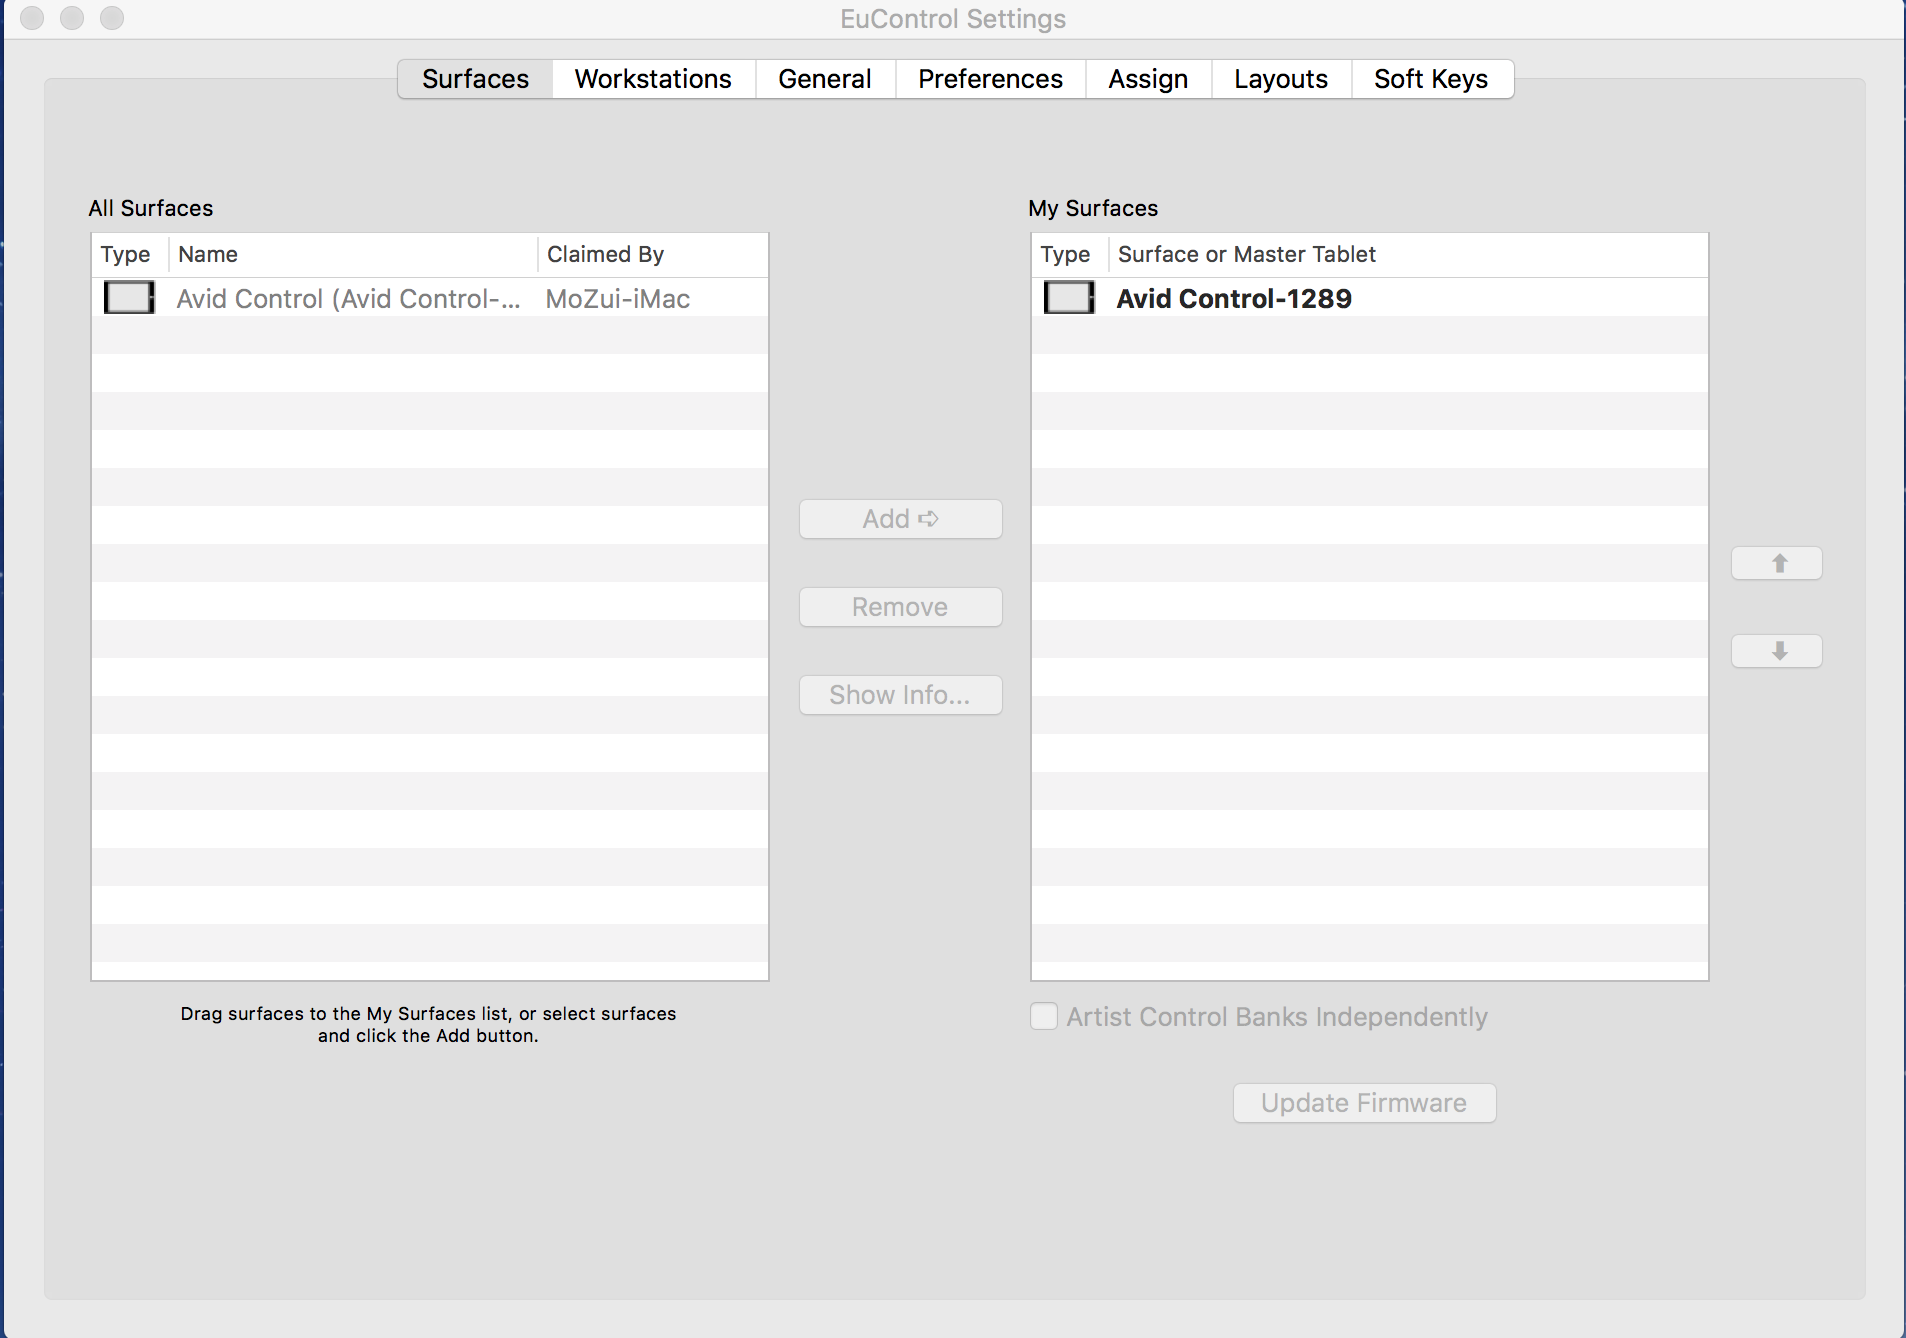1906x1338 pixels.
Task: Click Type column header in All Surfaces
Action: [x=129, y=254]
